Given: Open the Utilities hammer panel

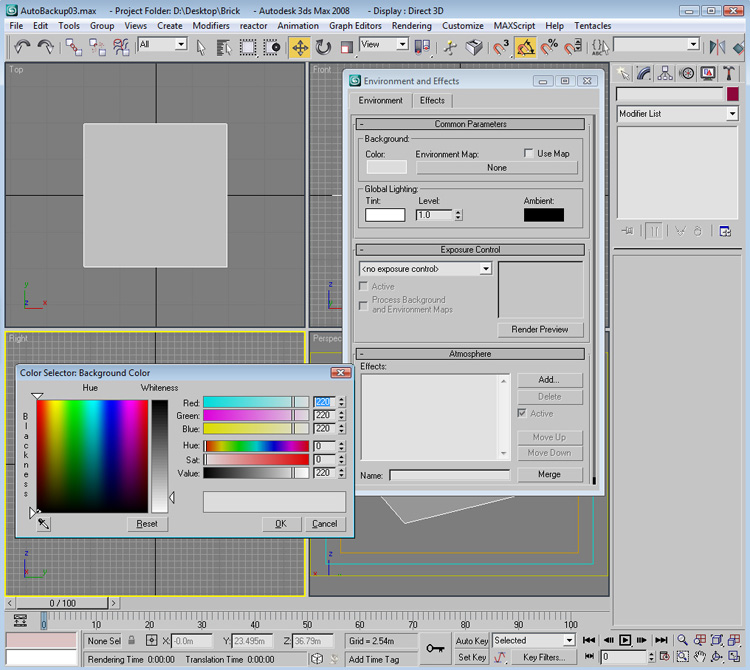Looking at the screenshot, I should [729, 73].
